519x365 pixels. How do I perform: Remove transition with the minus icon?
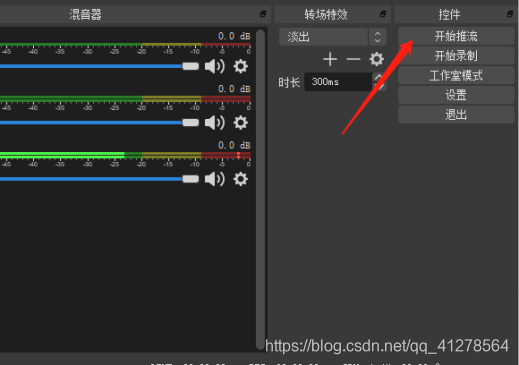[353, 59]
